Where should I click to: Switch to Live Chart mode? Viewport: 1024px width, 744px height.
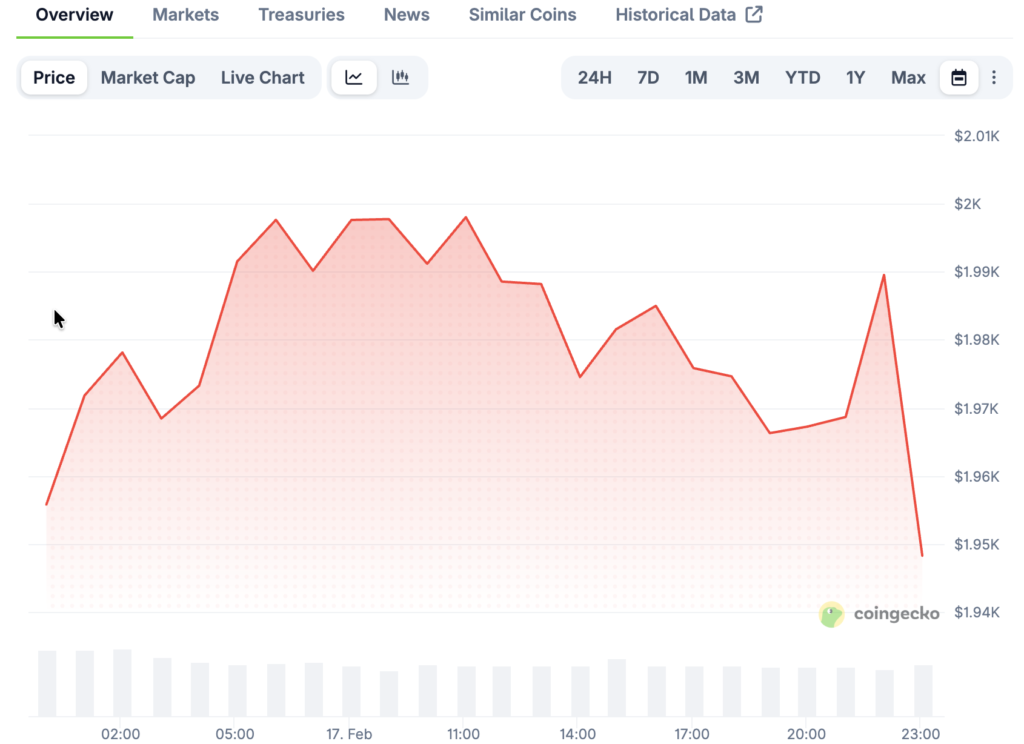(262, 78)
